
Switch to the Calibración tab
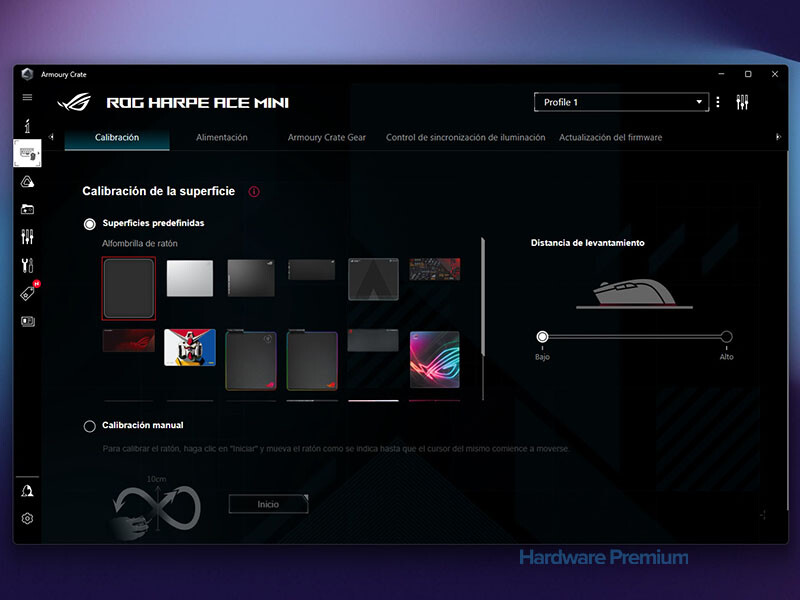pyautogui.click(x=117, y=137)
